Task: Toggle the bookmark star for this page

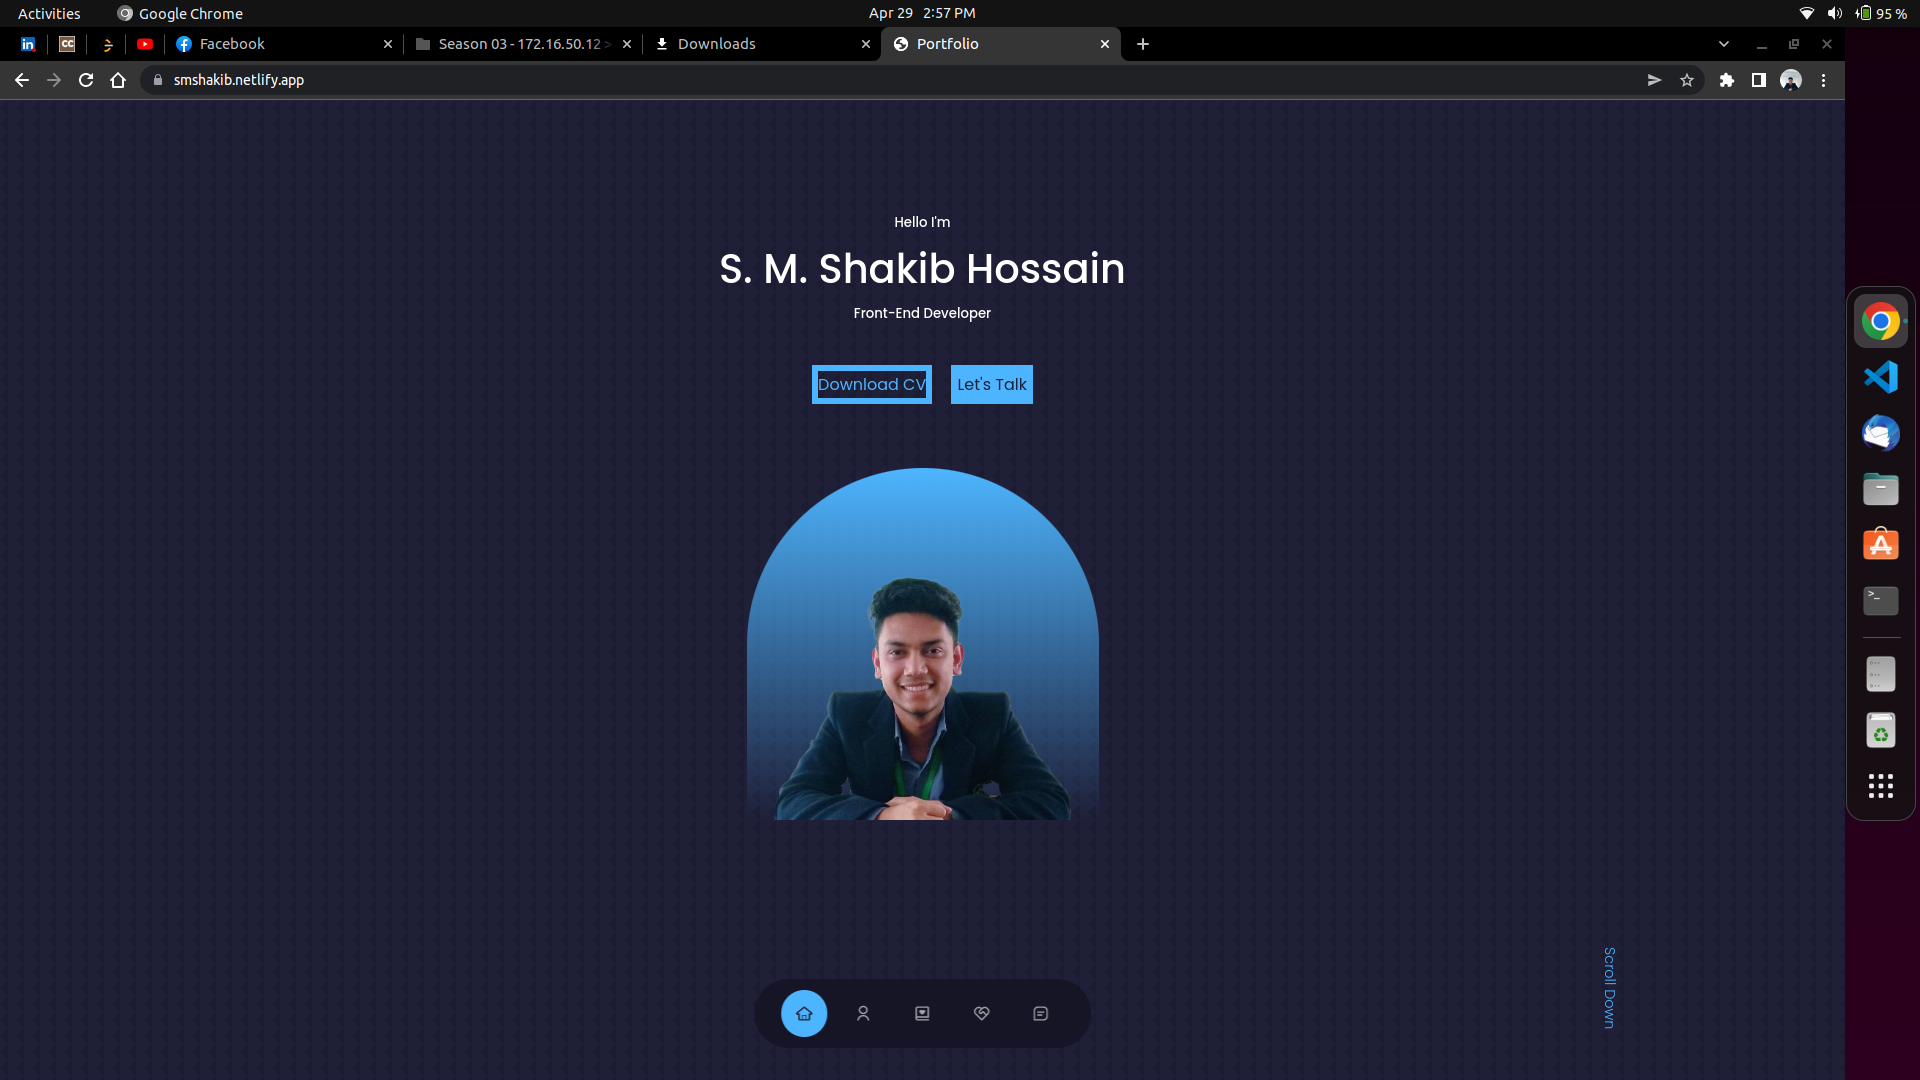Action: pos(1688,80)
